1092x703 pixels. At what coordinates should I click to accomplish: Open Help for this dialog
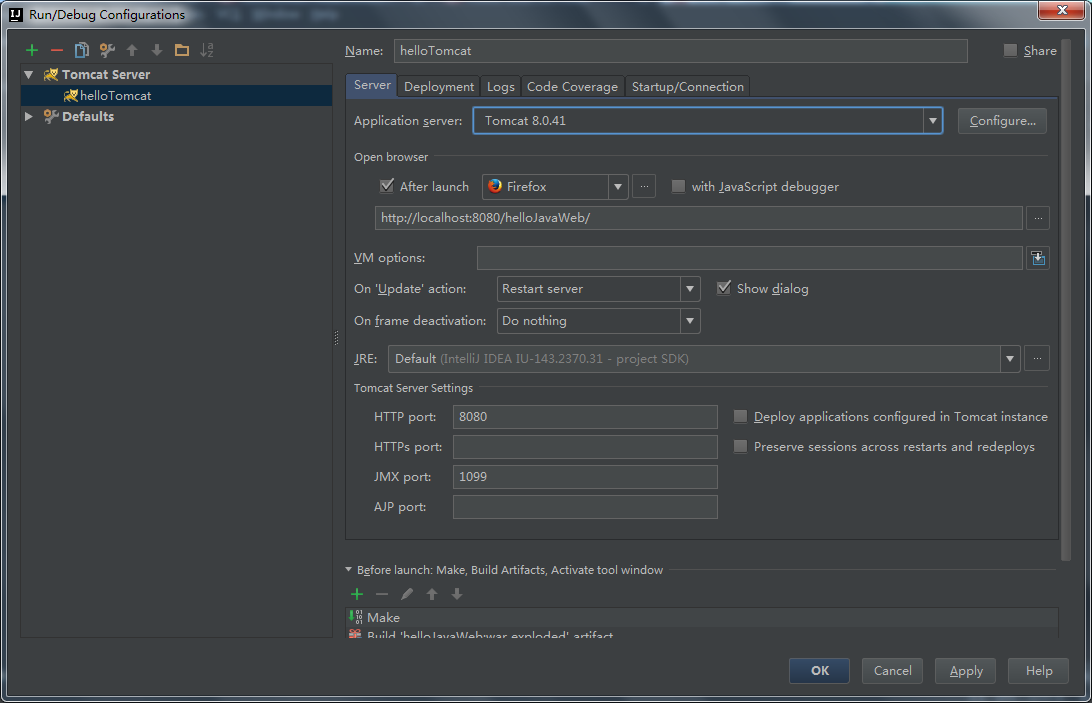pyautogui.click(x=1038, y=670)
